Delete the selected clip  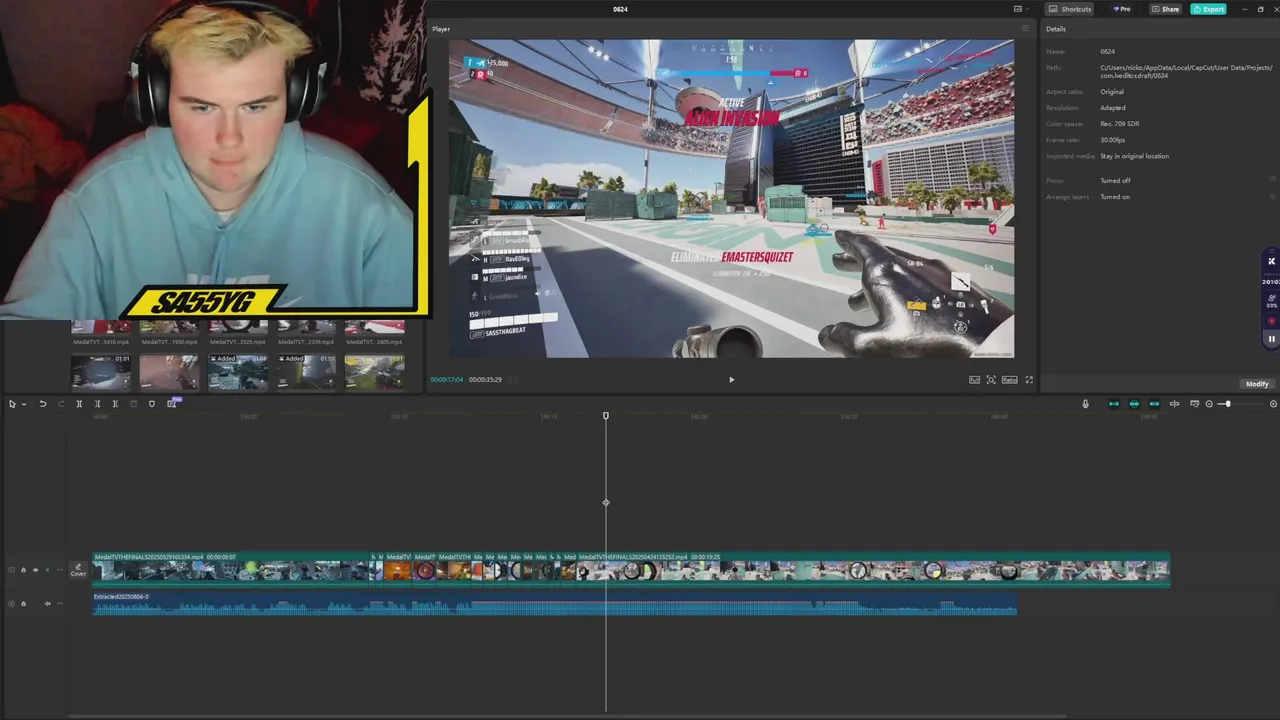tap(133, 404)
